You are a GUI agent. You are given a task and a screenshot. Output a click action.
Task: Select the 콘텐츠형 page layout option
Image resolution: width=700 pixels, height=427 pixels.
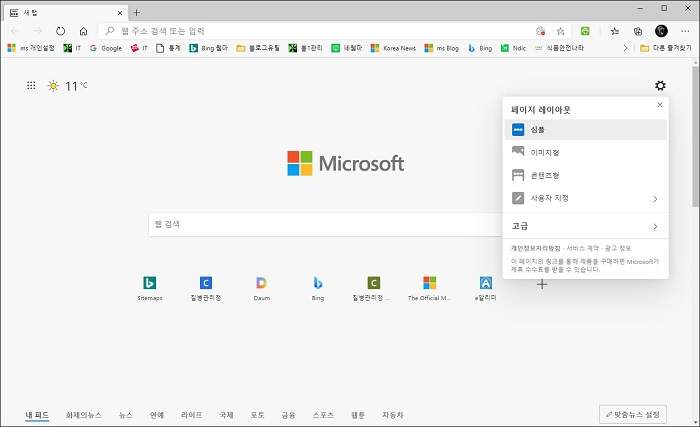click(x=585, y=175)
